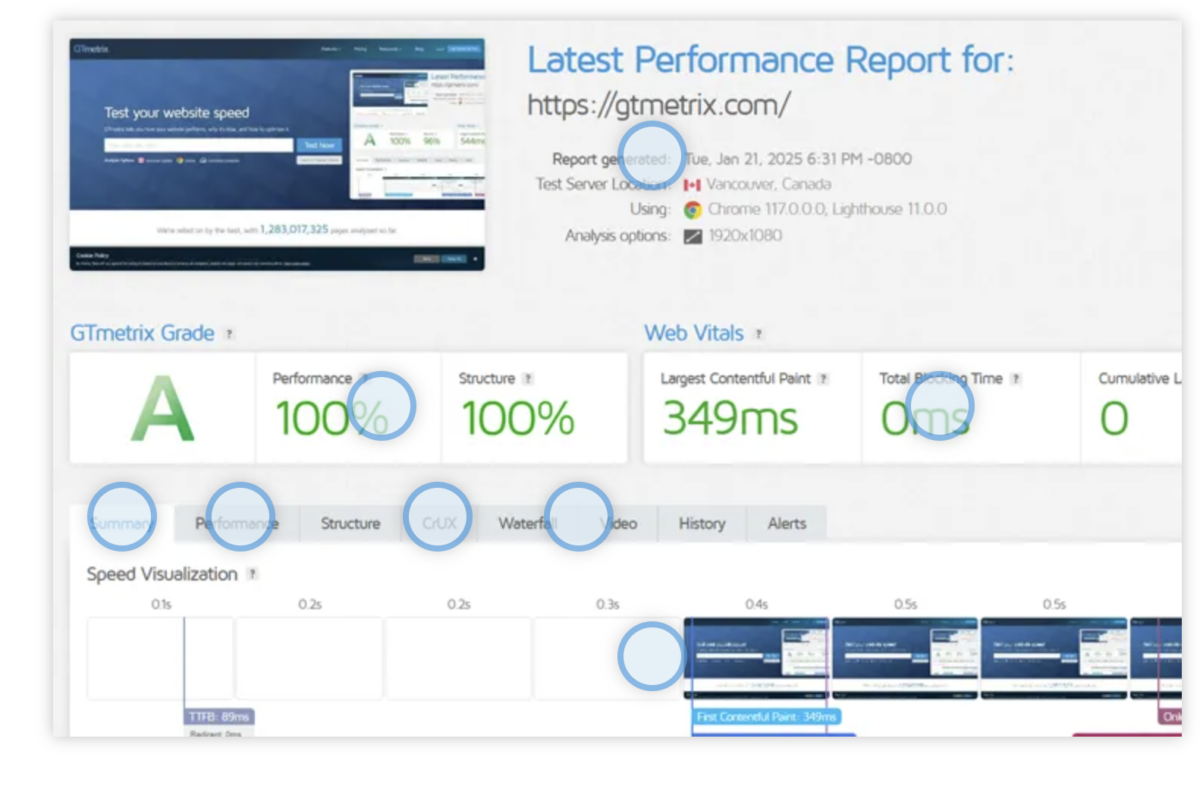Click the Analysis options resolution icon
Screen dimensions: 1200x789
coord(692,237)
